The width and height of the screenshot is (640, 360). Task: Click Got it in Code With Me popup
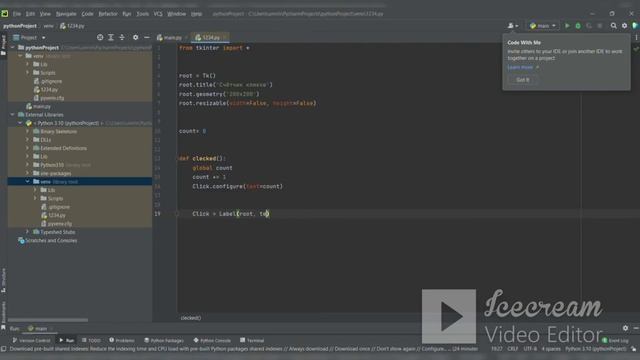point(522,80)
